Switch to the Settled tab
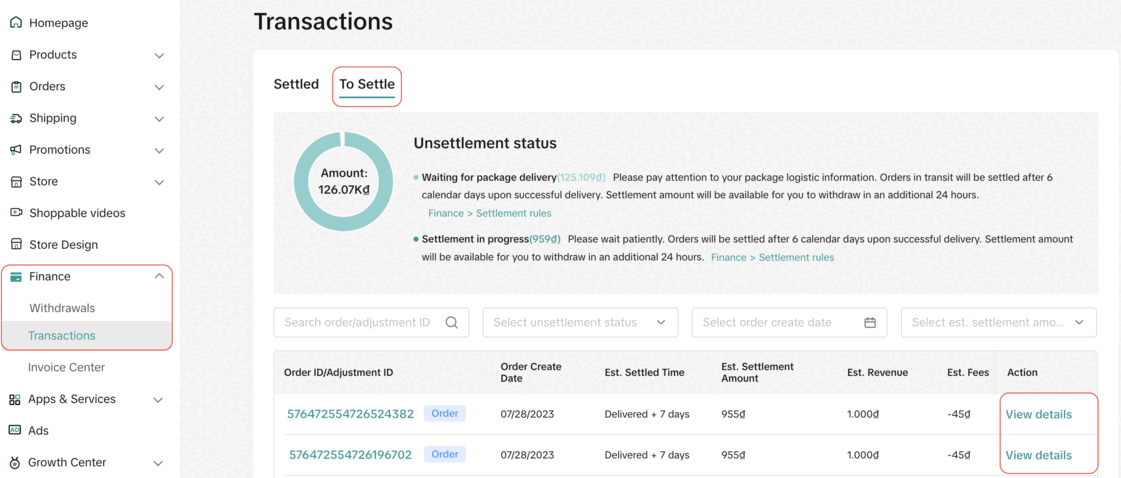Viewport: 1121px width, 478px height. 296,84
